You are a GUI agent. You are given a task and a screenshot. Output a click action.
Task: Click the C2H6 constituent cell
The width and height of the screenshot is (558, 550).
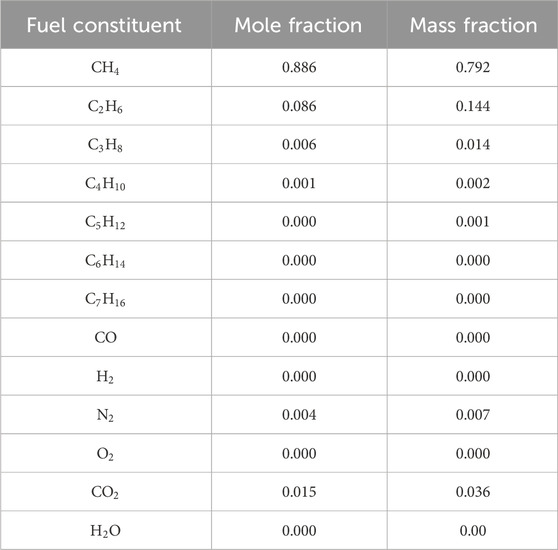click(x=105, y=106)
